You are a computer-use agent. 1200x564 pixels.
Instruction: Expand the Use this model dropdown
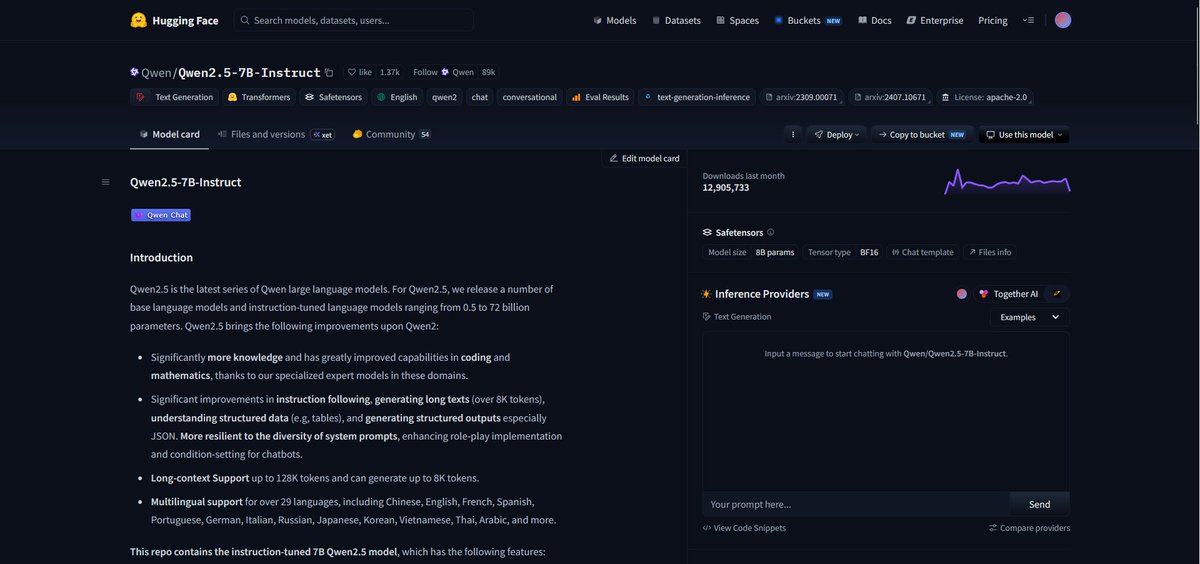click(1023, 134)
